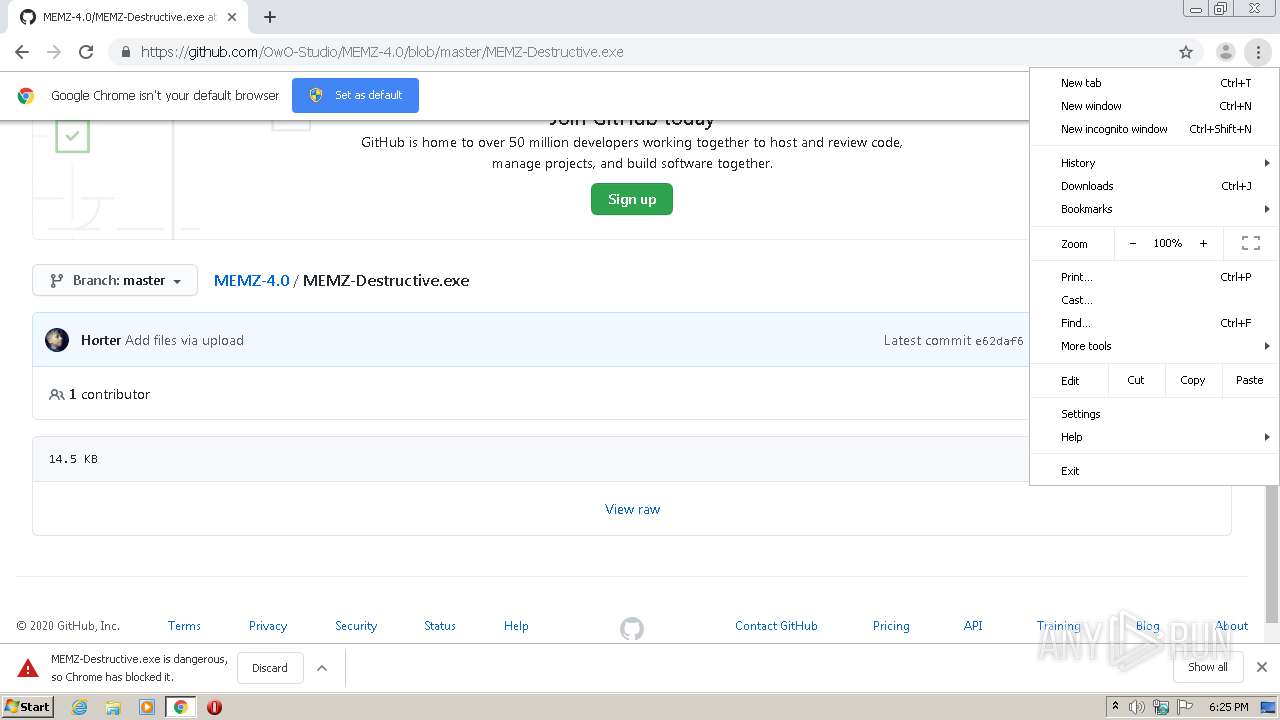Click the padlock site info icon
Screen dimensions: 1280x720
coord(125,52)
